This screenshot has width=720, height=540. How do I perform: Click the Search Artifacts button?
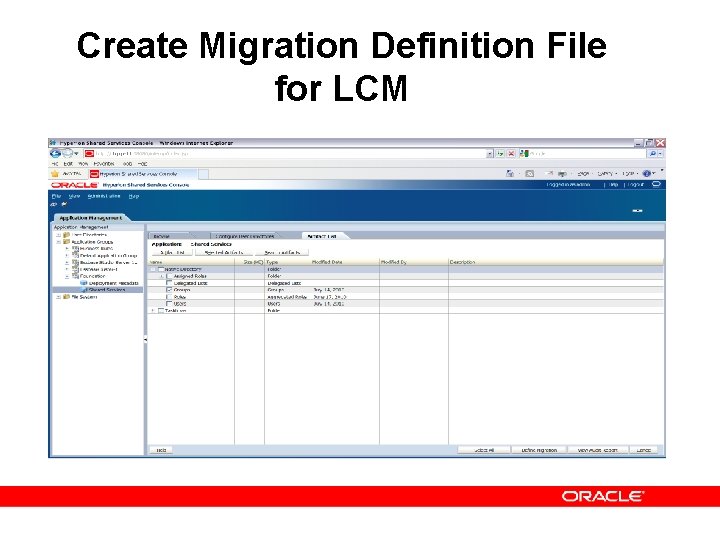click(282, 253)
